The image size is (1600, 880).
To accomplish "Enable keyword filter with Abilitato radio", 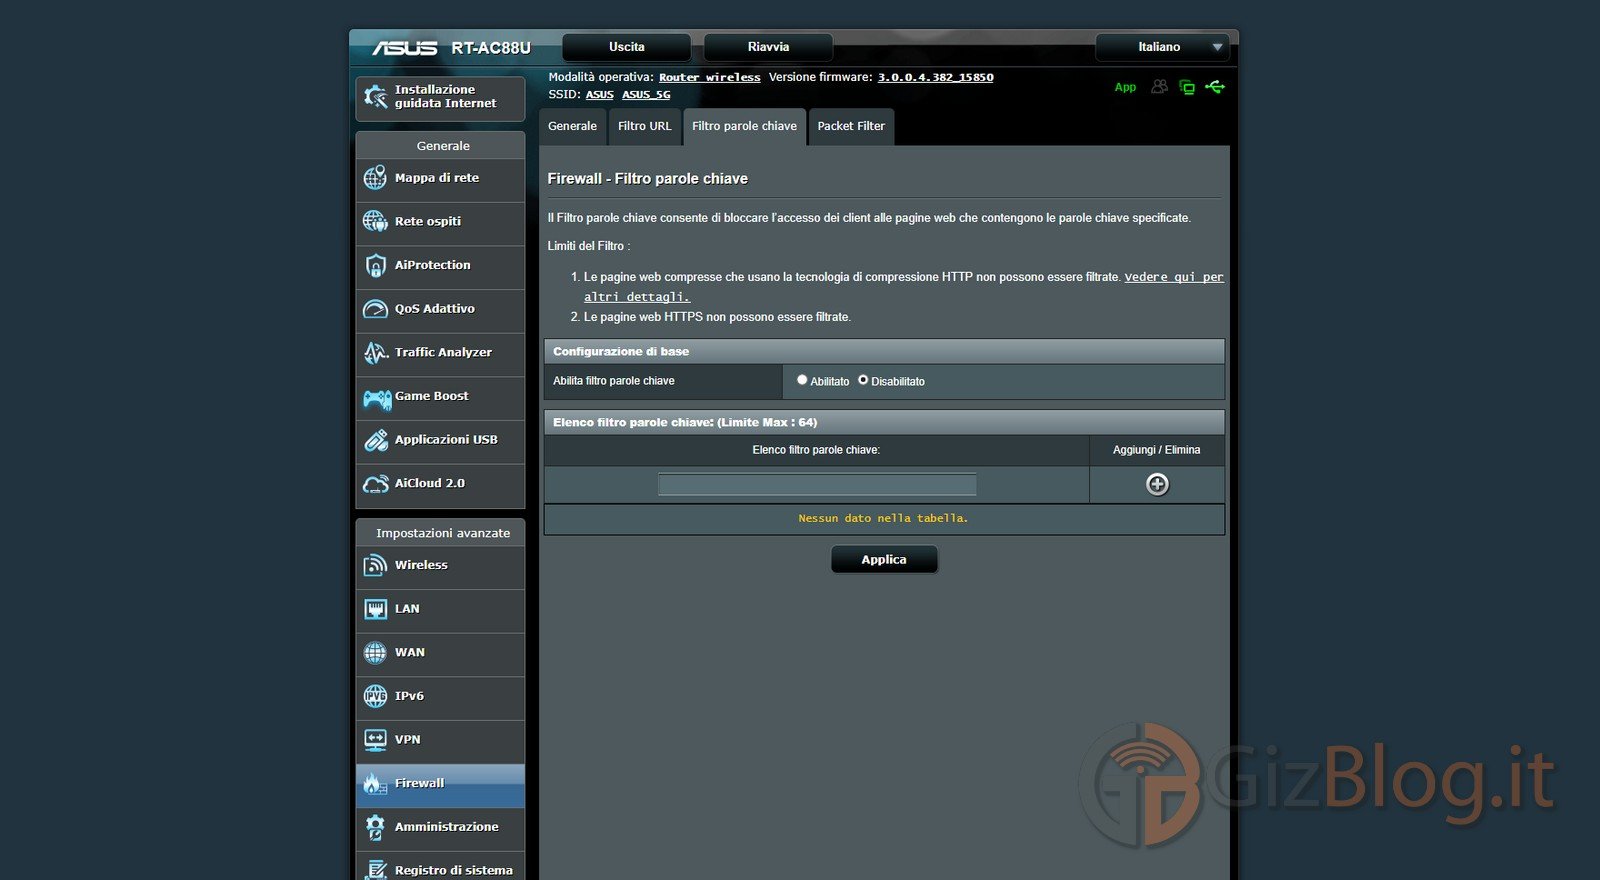I will click(802, 380).
